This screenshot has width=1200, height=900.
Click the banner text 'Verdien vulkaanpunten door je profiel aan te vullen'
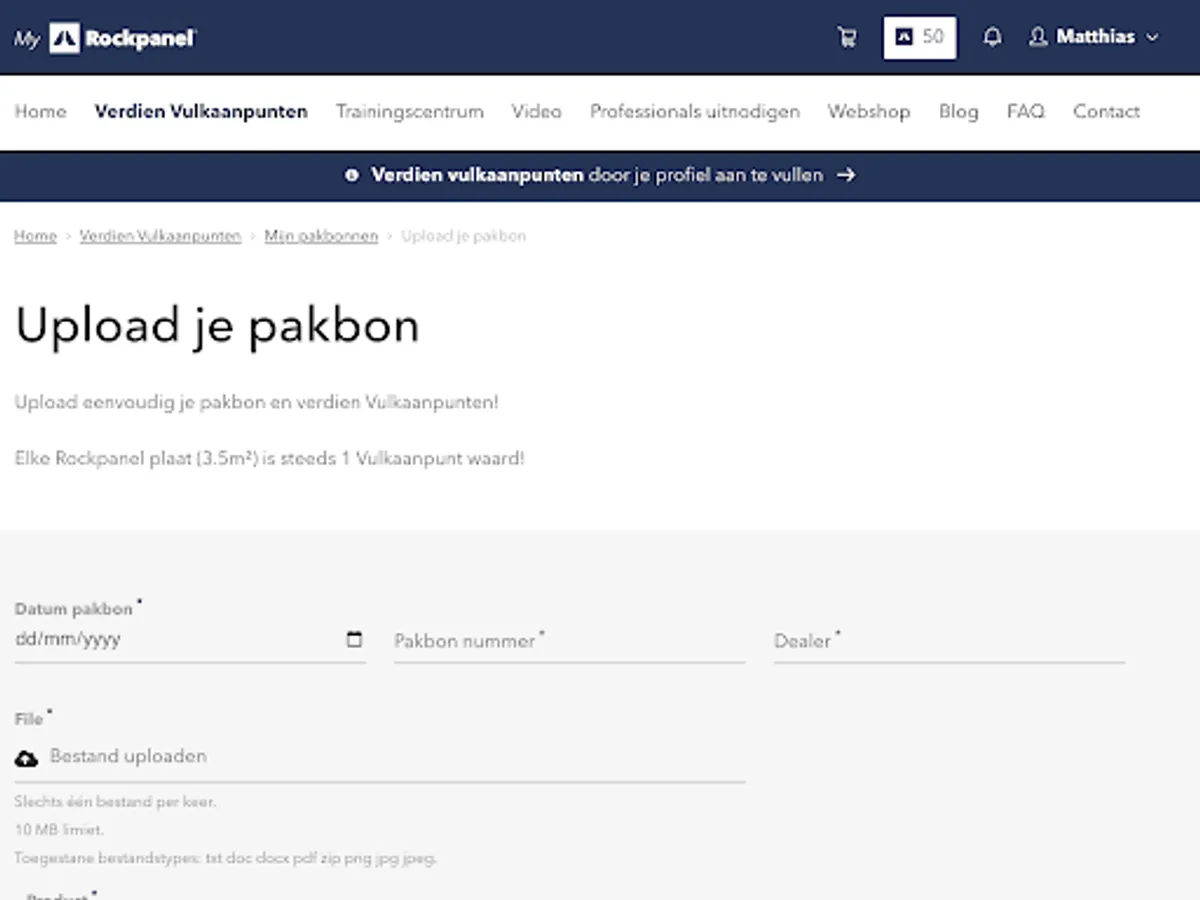(597, 175)
